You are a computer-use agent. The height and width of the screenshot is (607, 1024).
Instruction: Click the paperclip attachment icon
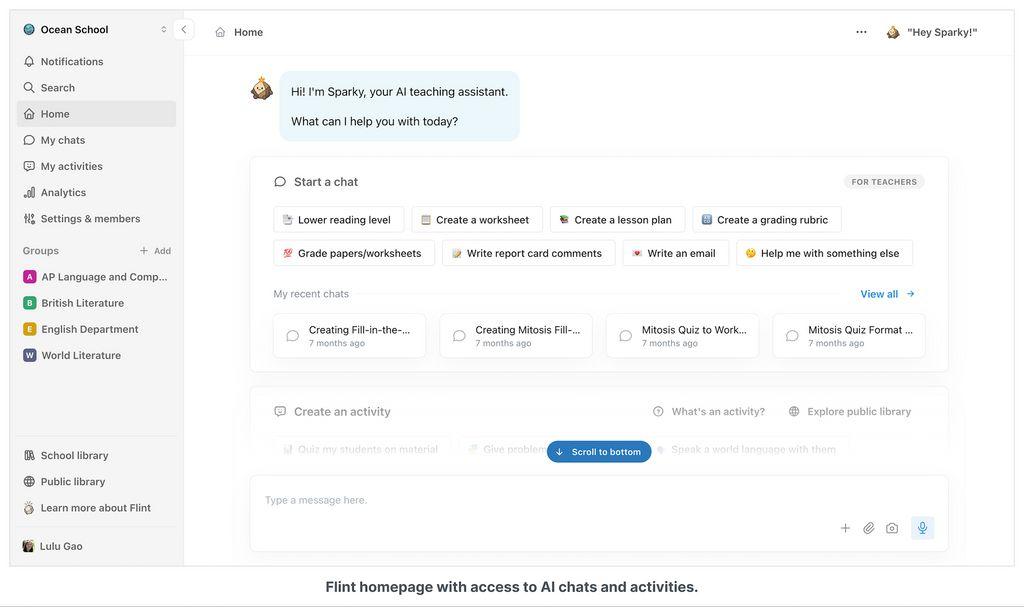click(x=869, y=528)
